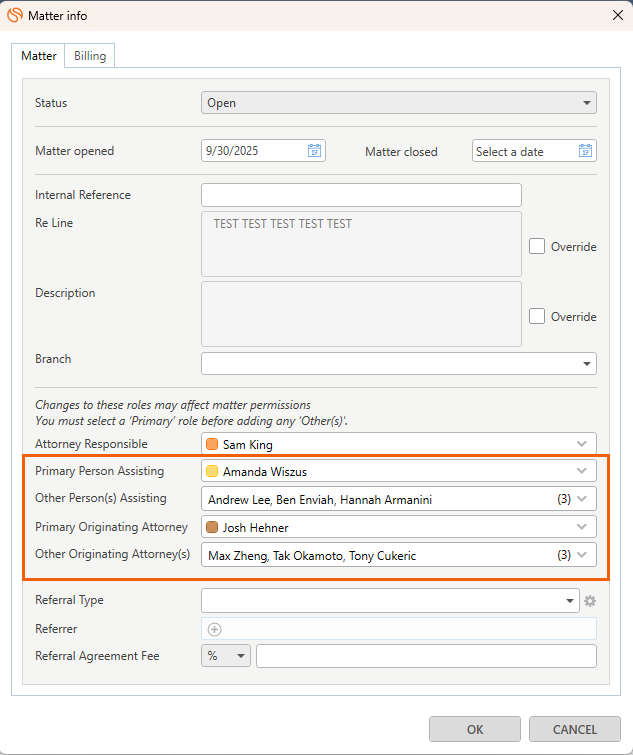Click the Josh Hehner brown color swatch

212,527
